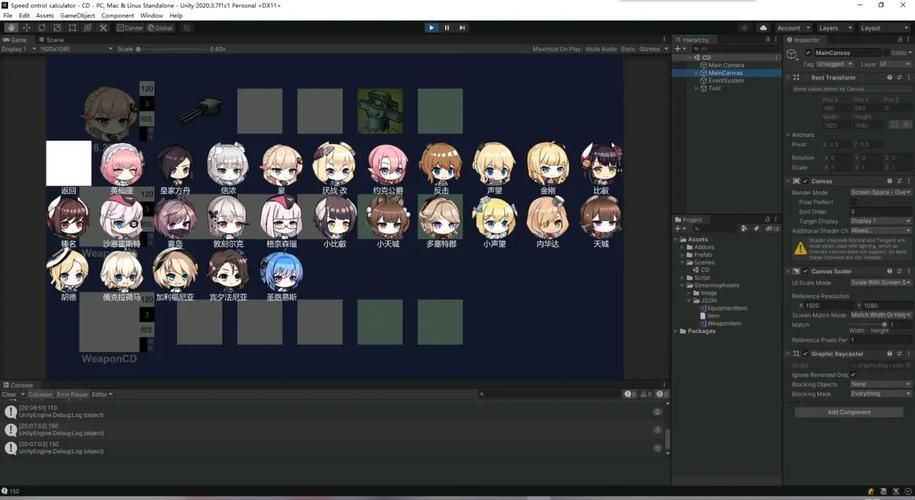Viewport: 915px width, 500px height.
Task: Expand the Prefab folder in Project
Action: (682, 255)
